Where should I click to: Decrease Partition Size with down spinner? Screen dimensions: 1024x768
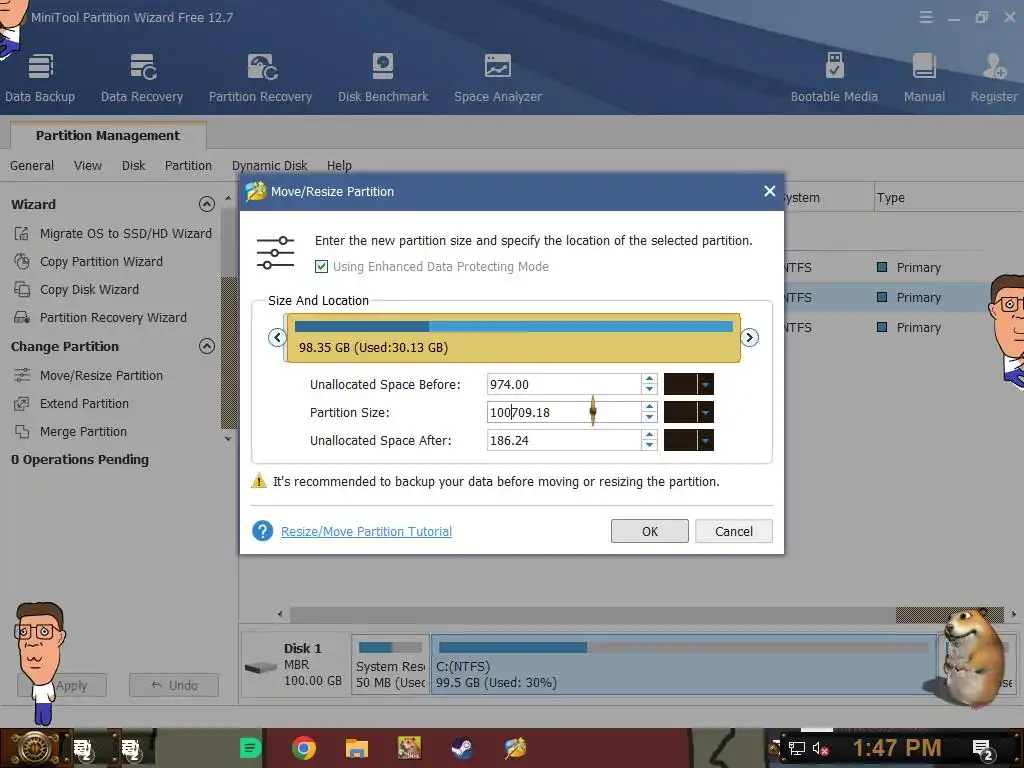[649, 417]
